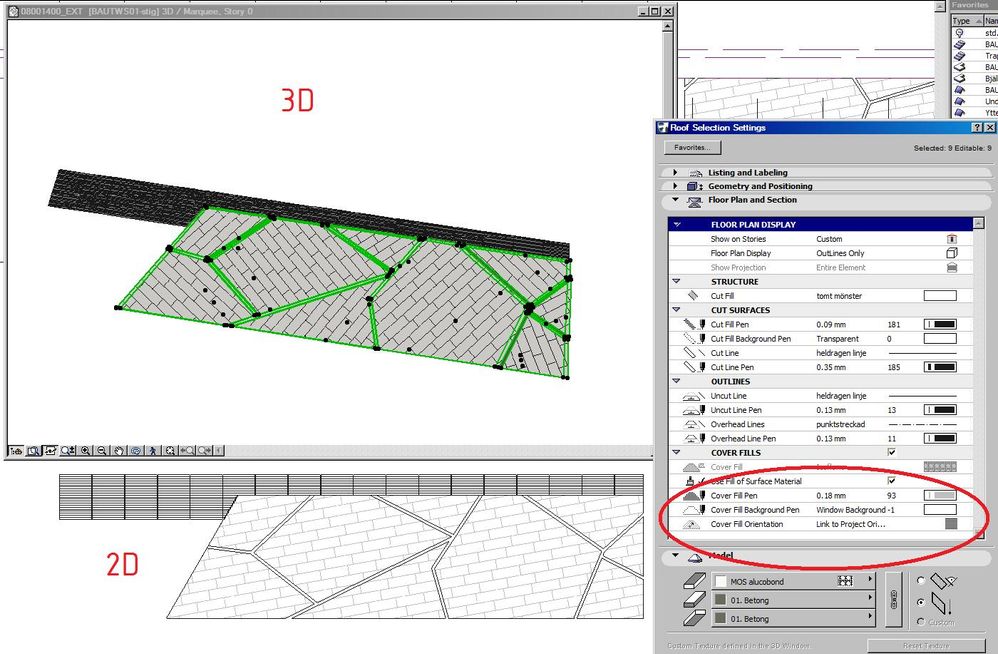The image size is (998, 654).
Task: Collapse the STRUCTURE group
Action: coord(677,281)
